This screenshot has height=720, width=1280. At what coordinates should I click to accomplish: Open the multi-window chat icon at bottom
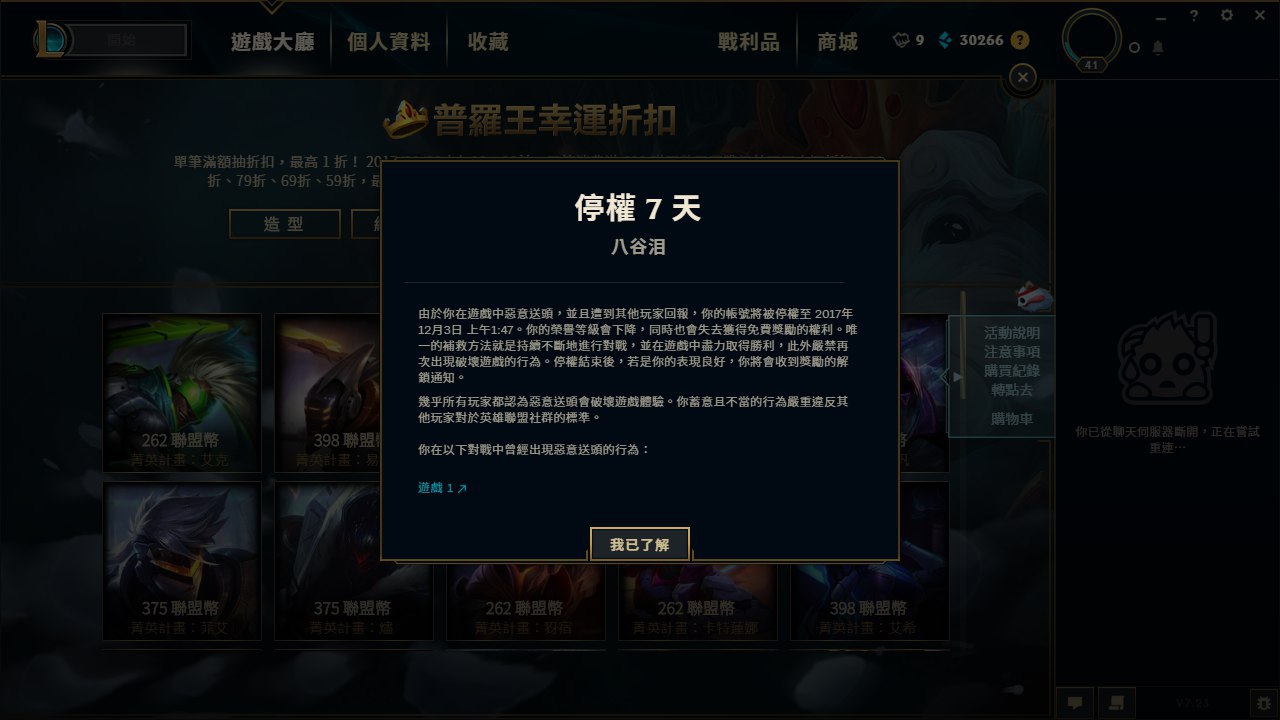point(1117,703)
